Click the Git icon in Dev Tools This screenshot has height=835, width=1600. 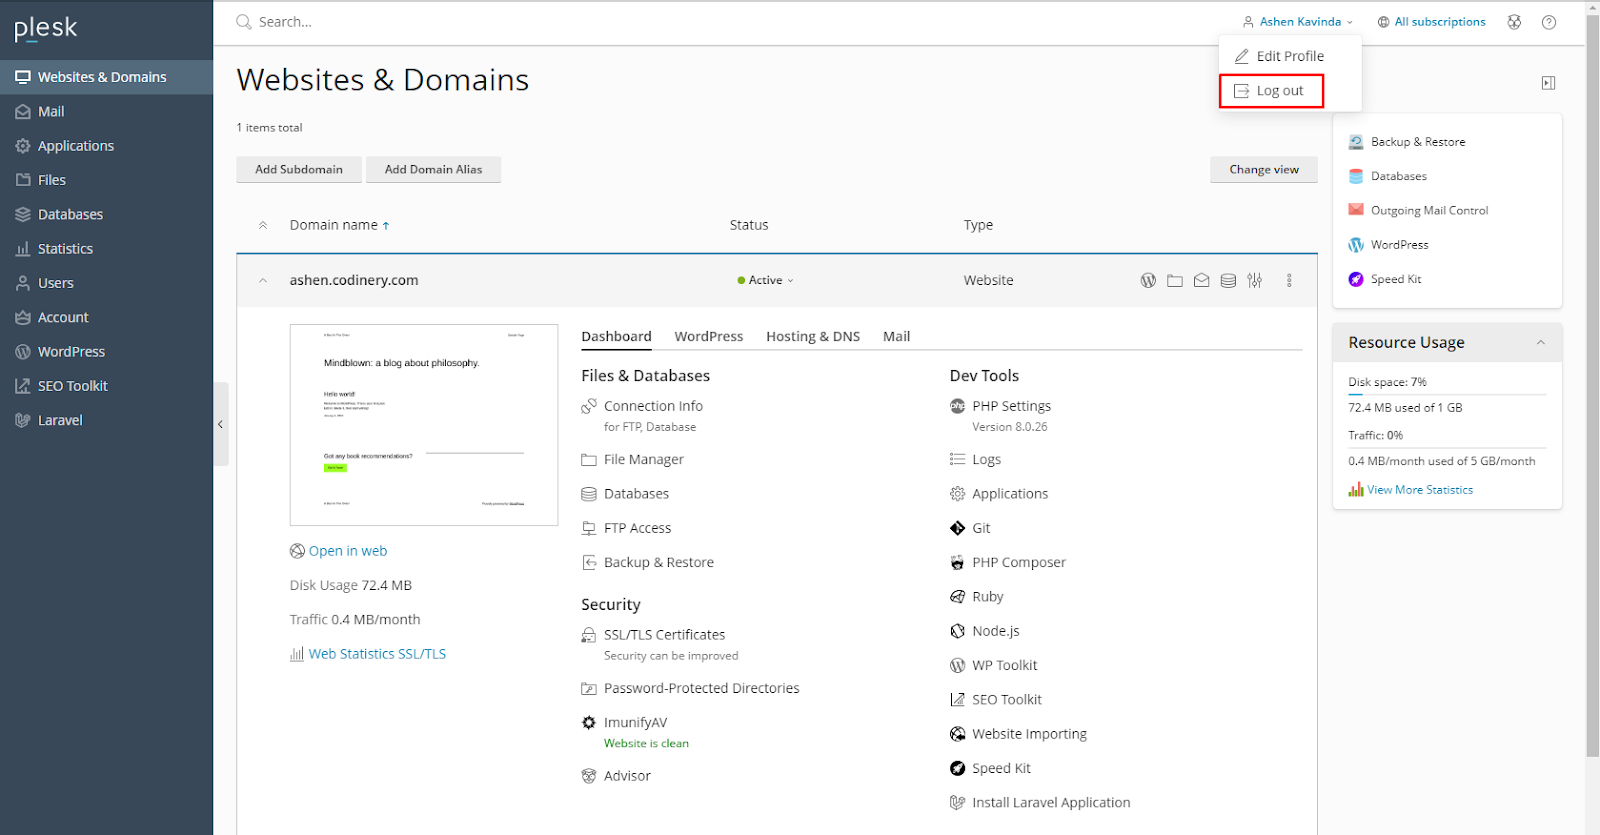958,528
